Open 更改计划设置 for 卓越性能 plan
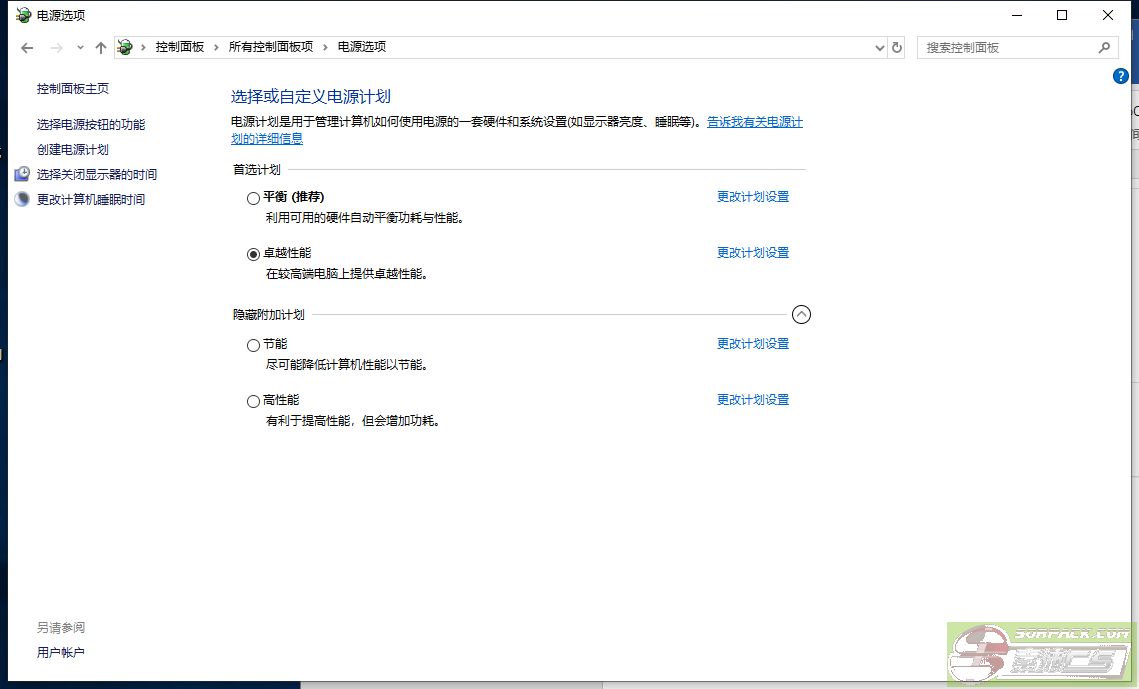1139x689 pixels. (x=752, y=253)
